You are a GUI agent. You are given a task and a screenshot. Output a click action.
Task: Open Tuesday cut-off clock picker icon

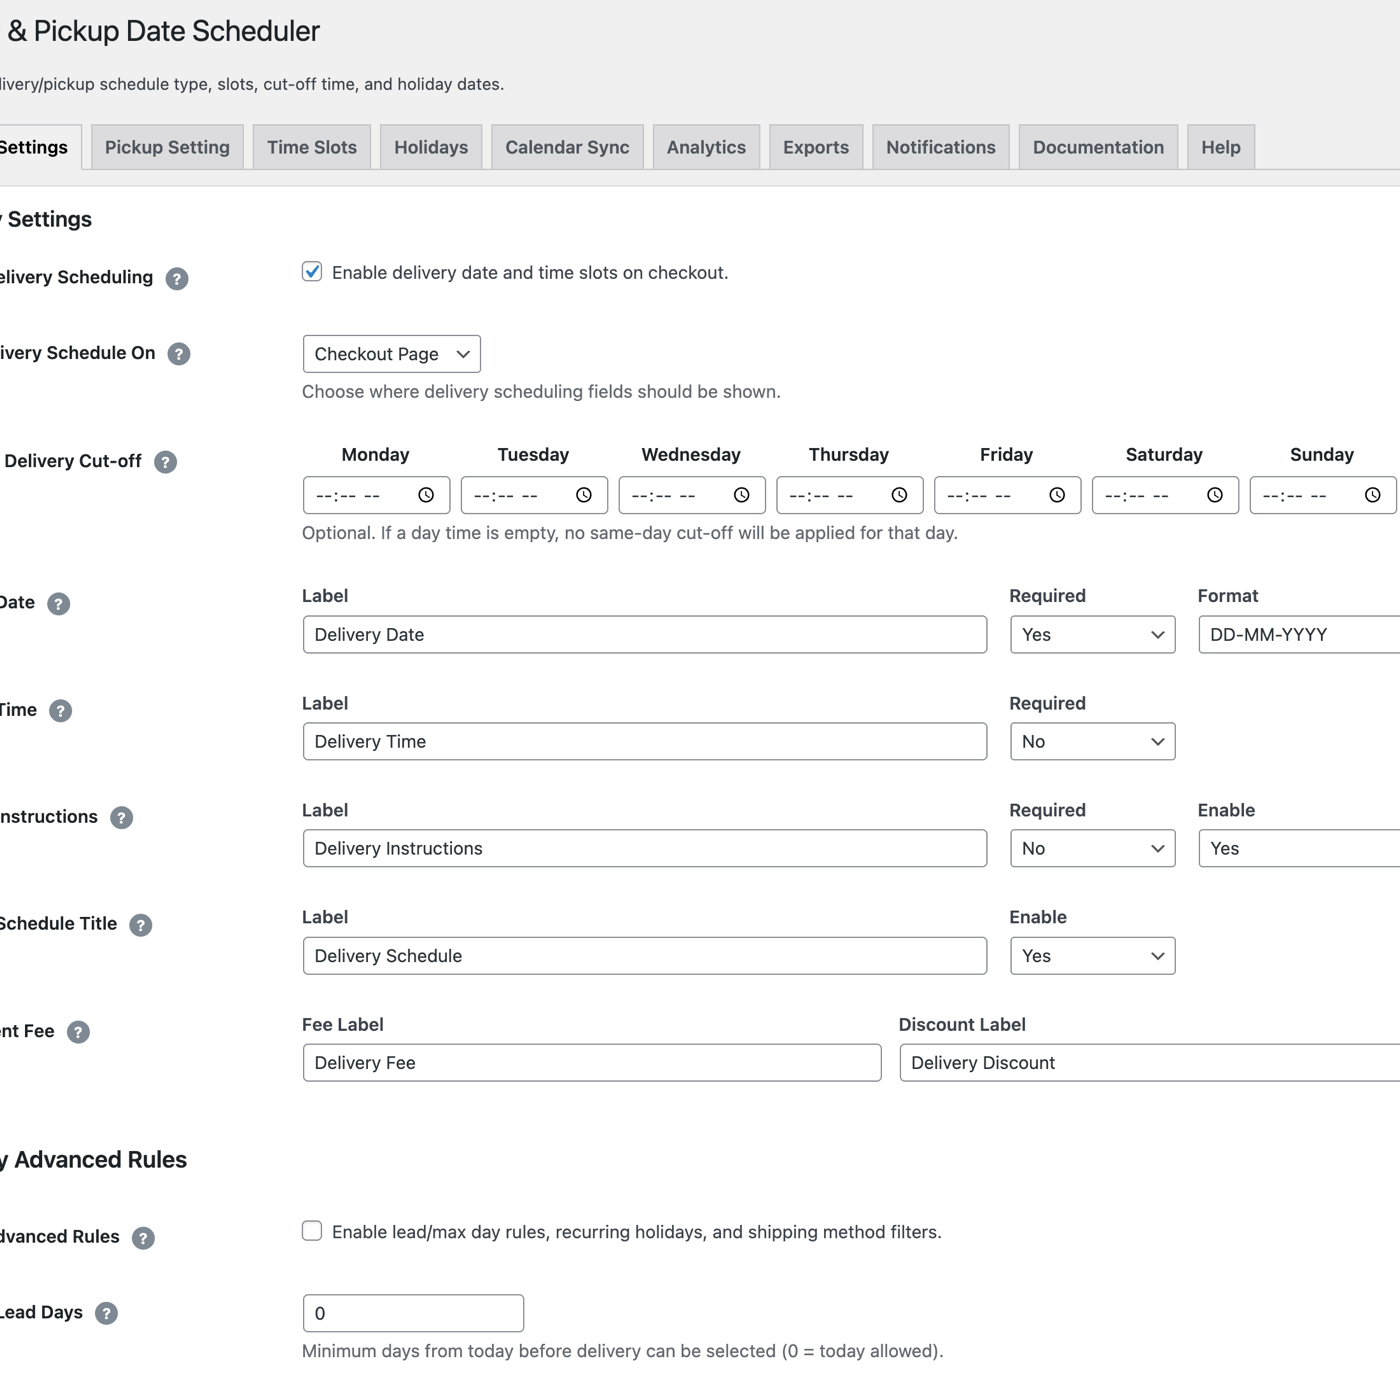click(584, 495)
